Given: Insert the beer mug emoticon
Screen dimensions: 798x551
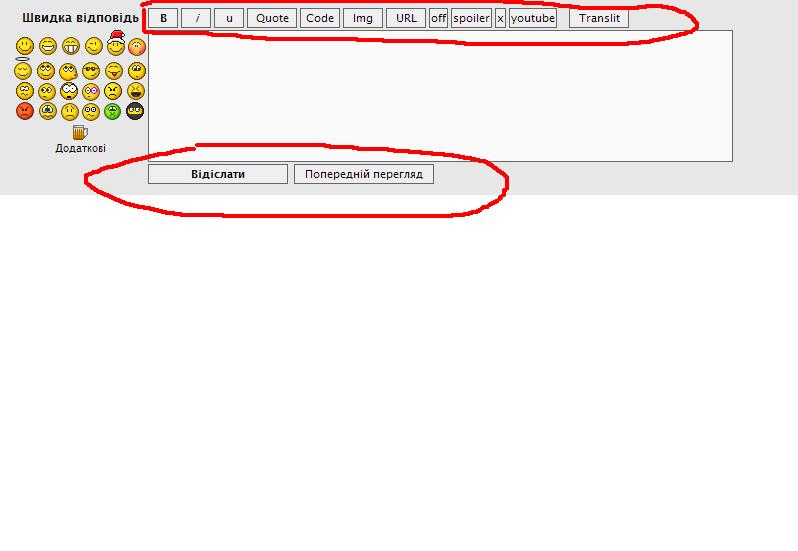Looking at the screenshot, I should (x=80, y=132).
